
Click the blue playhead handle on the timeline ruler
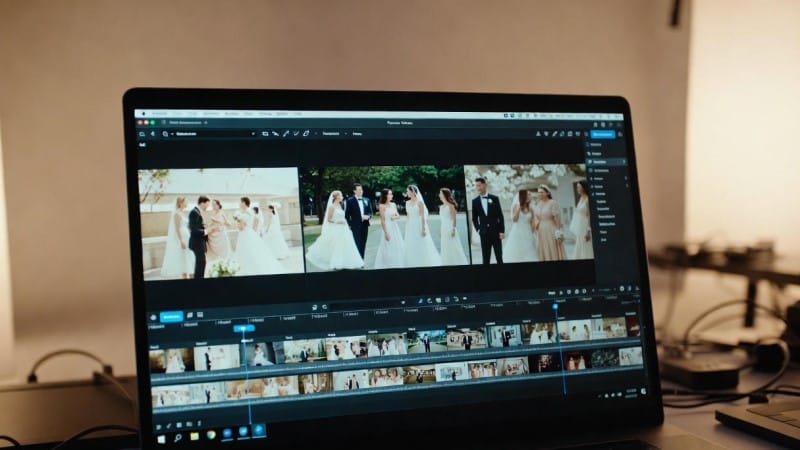point(244,329)
